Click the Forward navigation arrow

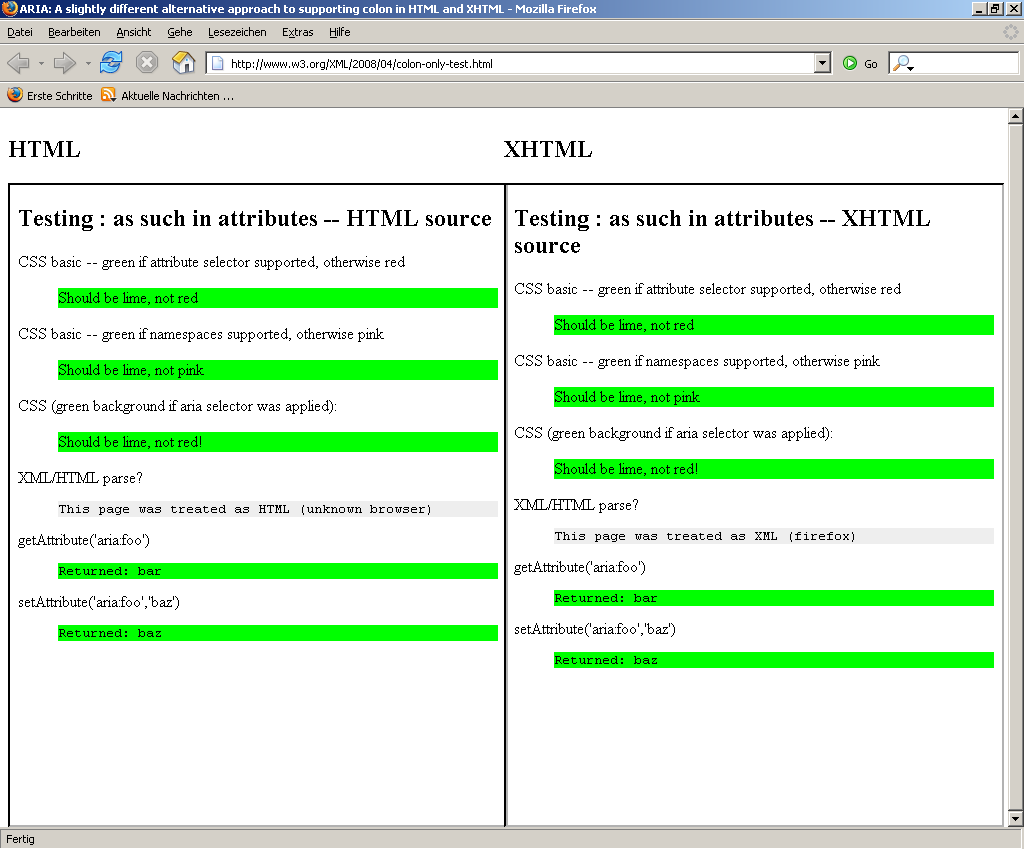[65, 63]
